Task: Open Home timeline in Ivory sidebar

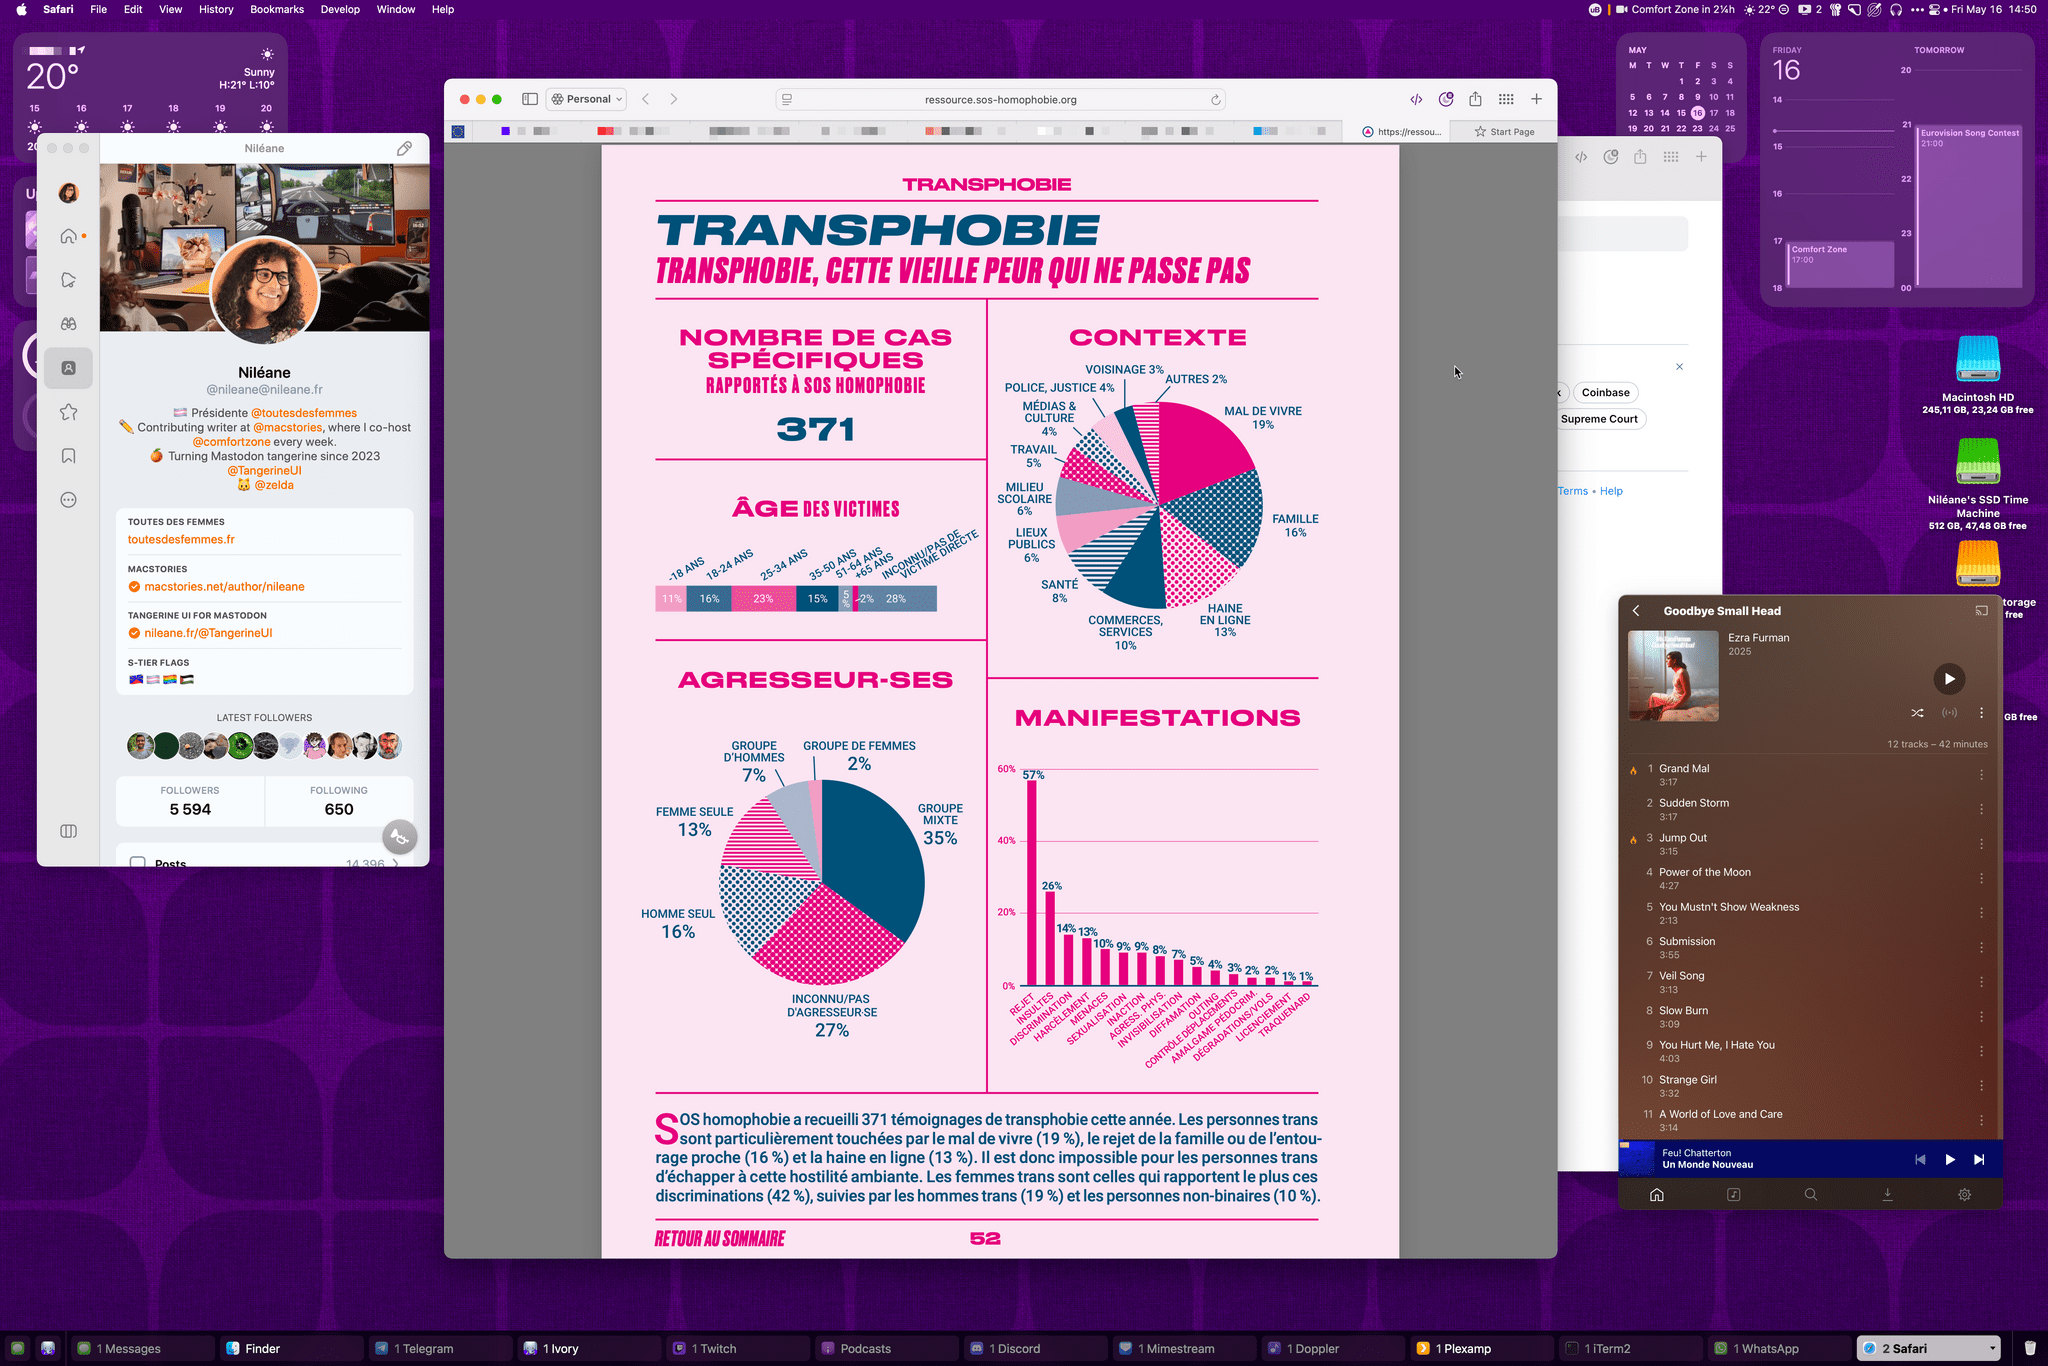Action: click(68, 236)
